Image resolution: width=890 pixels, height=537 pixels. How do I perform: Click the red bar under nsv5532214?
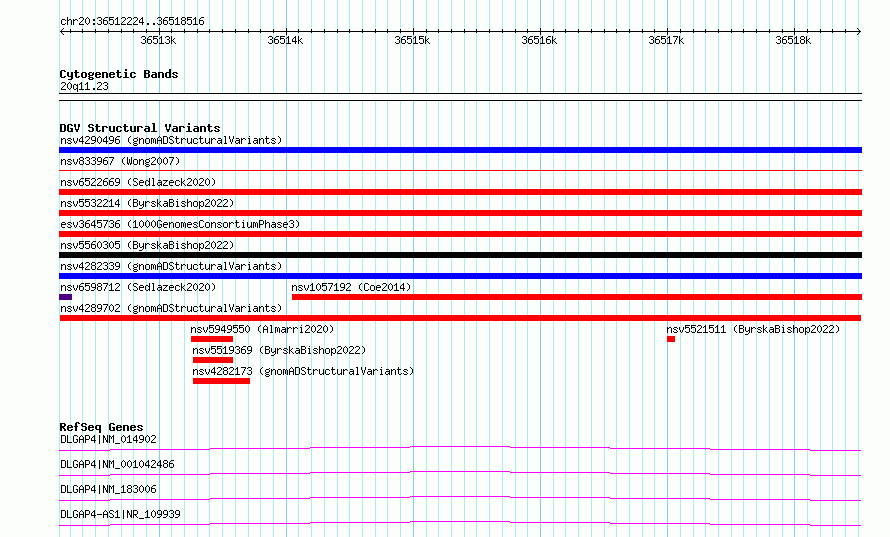(x=460, y=213)
